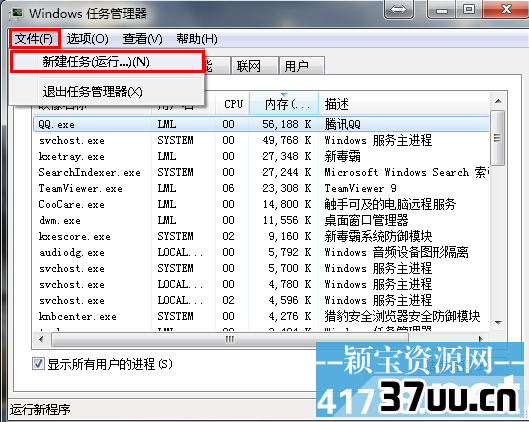Click the 触手可及的电脑远程服务 description
The height and width of the screenshot is (422, 529).
click(390, 204)
